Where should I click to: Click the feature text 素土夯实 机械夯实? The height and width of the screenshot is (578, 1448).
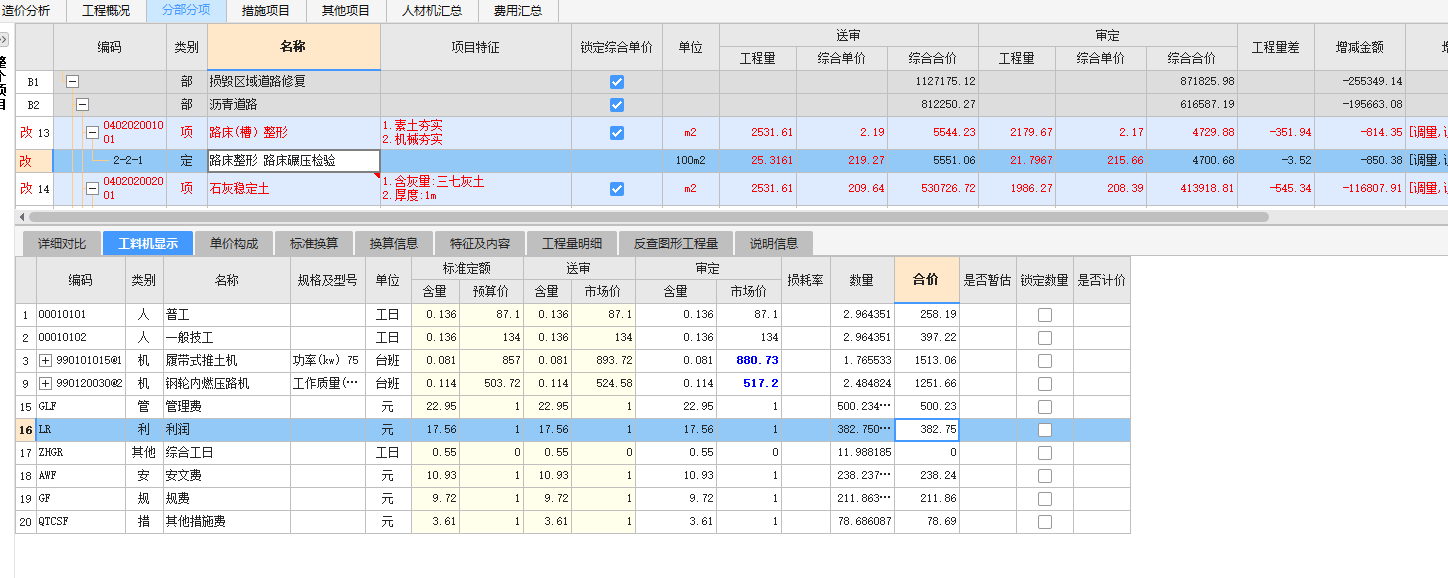pyautogui.click(x=475, y=132)
